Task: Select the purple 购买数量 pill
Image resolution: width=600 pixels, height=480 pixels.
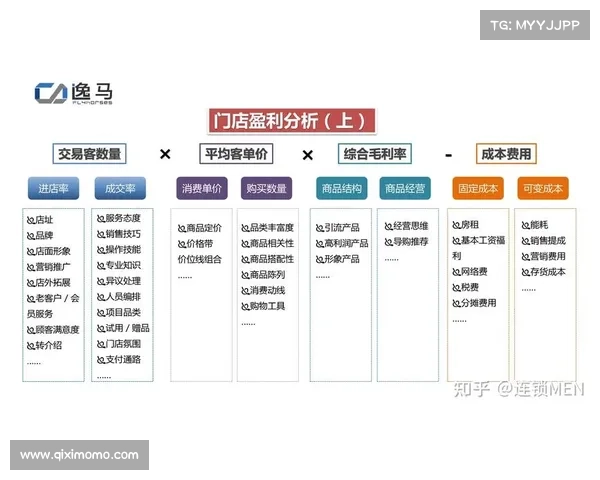Action: [x=266, y=188]
